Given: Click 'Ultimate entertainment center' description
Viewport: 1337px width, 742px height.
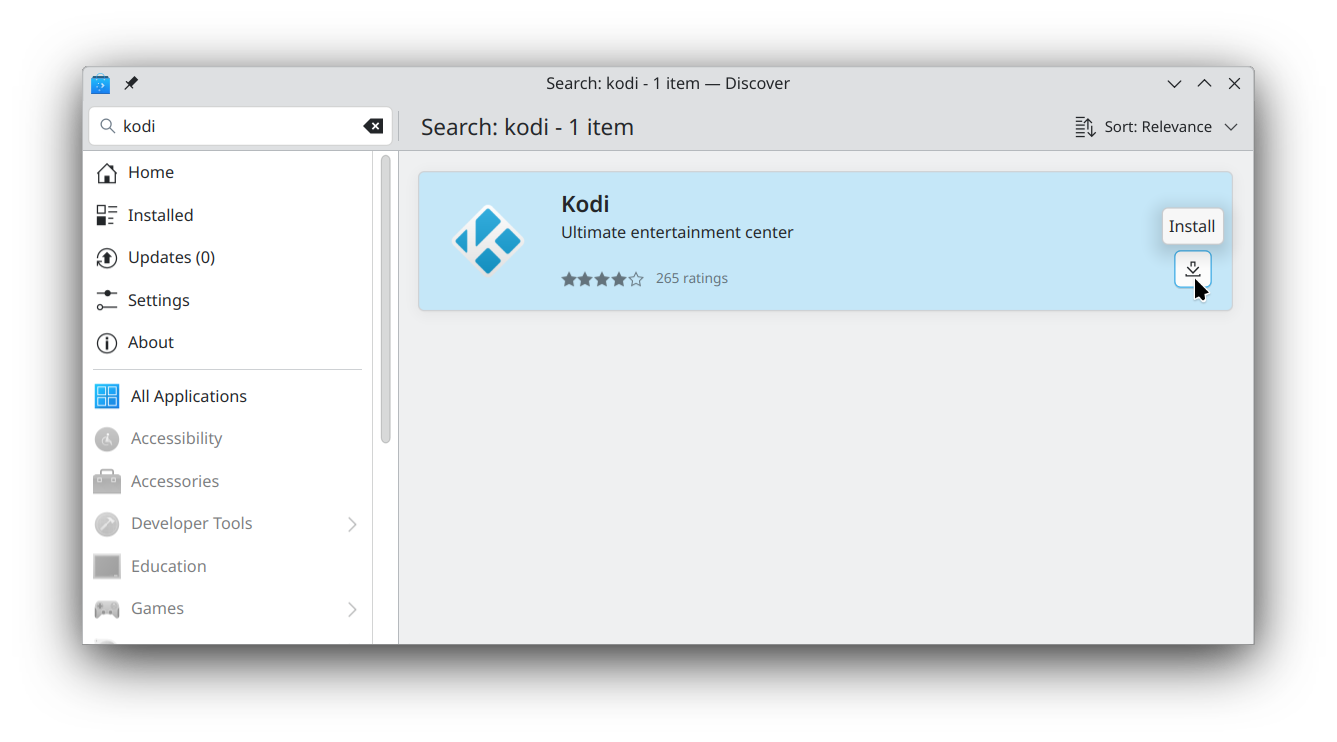Looking at the screenshot, I should [677, 232].
